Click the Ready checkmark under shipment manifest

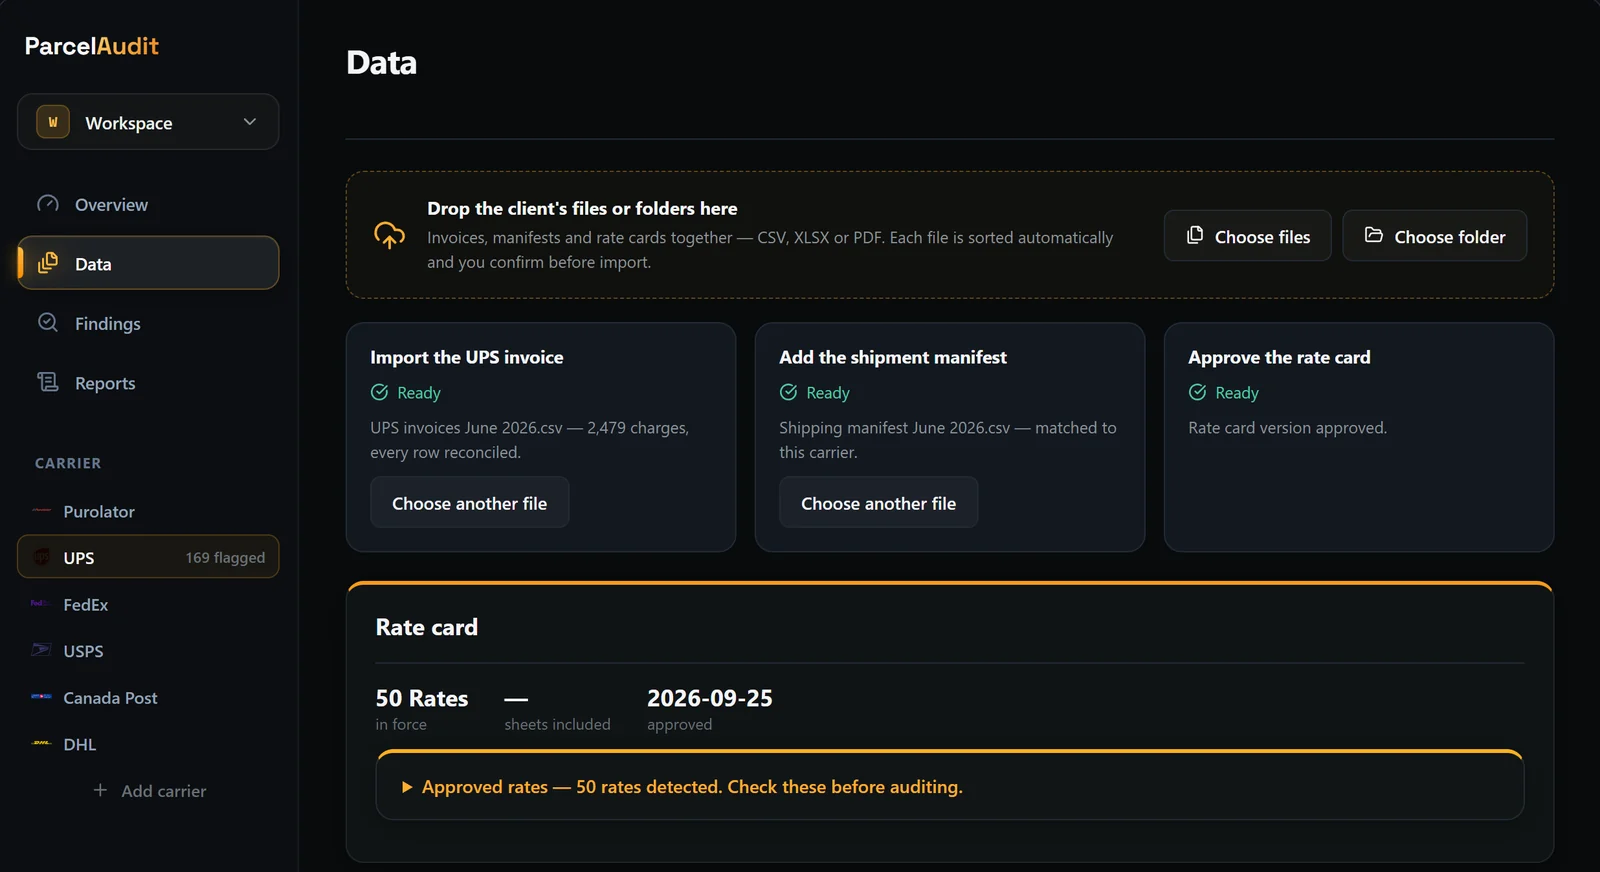pos(788,392)
